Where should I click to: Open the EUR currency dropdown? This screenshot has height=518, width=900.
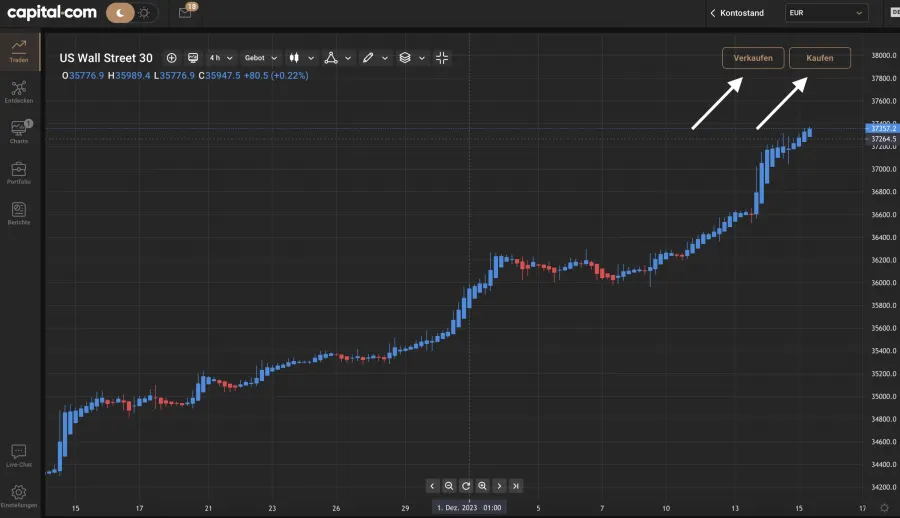pos(825,13)
